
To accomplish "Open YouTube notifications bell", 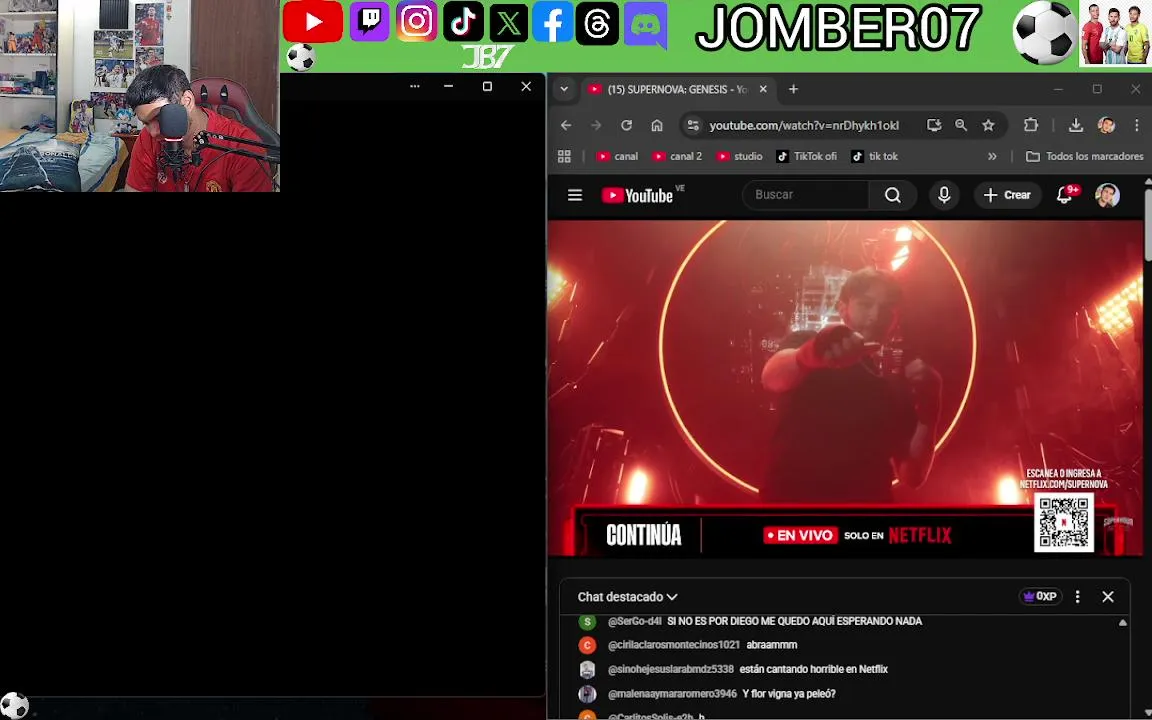I will (x=1064, y=195).
